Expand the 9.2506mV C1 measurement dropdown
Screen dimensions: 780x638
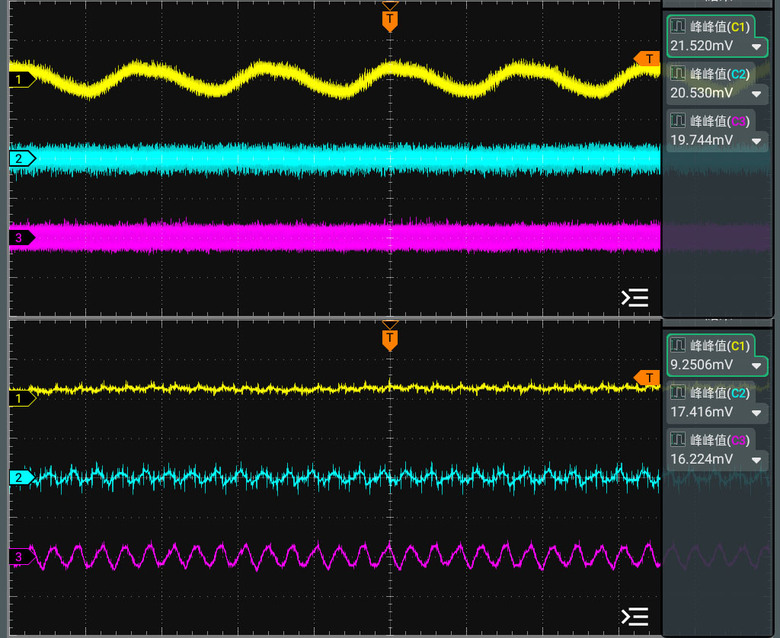tap(756, 365)
